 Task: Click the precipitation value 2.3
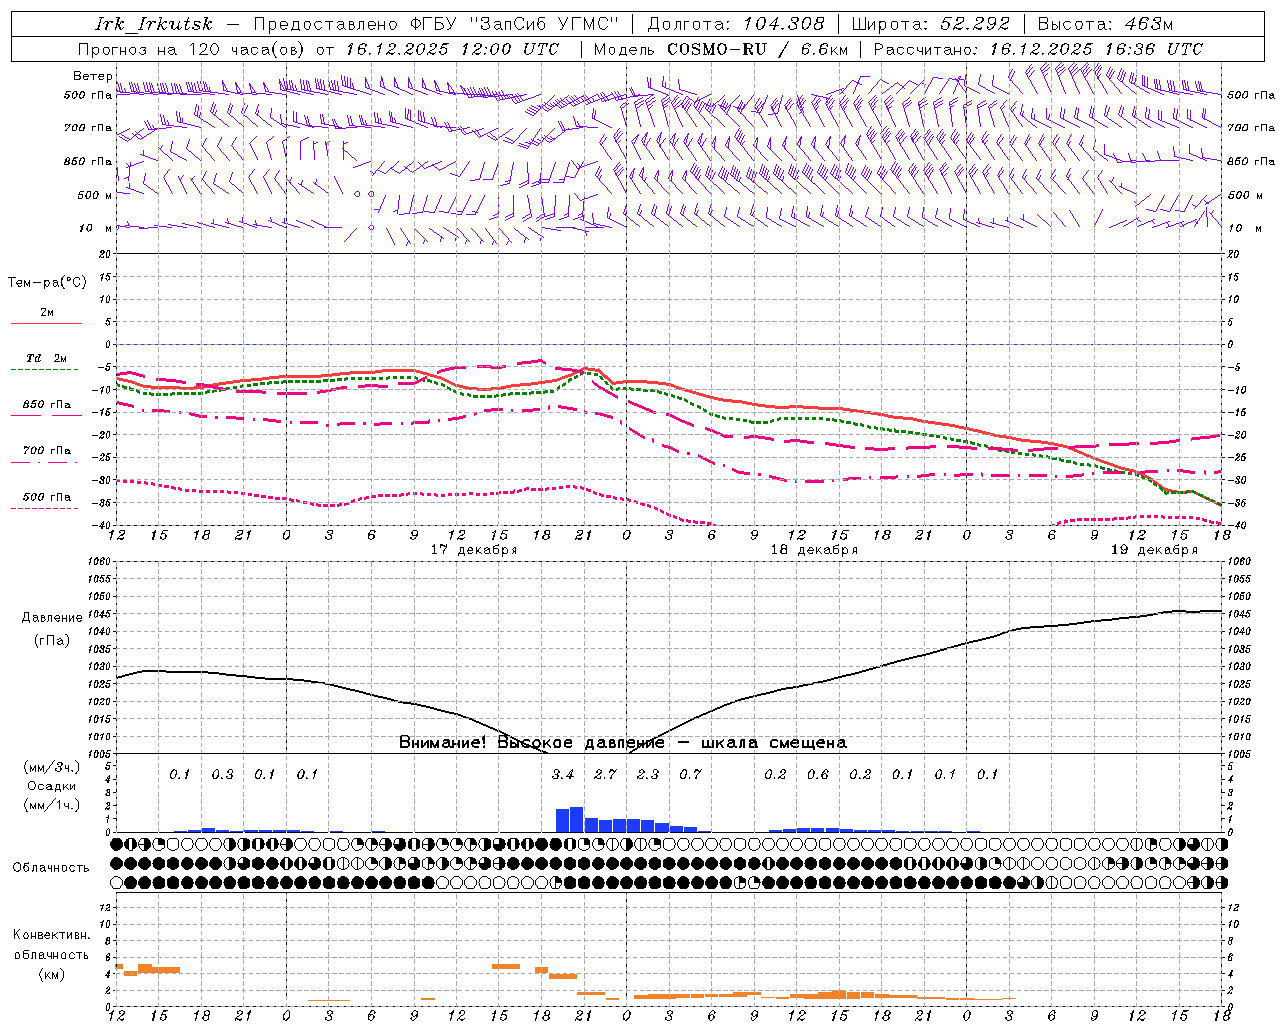coord(648,774)
